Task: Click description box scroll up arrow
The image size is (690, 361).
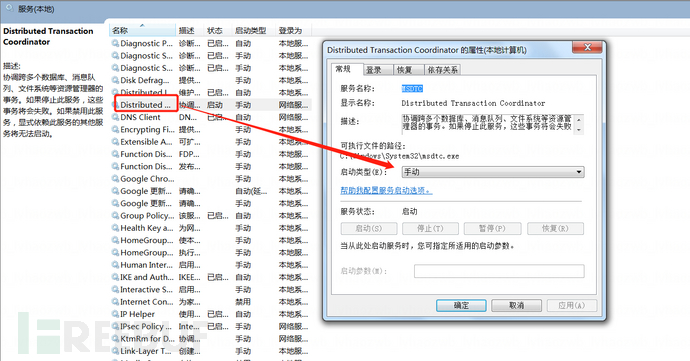Action: [579, 120]
